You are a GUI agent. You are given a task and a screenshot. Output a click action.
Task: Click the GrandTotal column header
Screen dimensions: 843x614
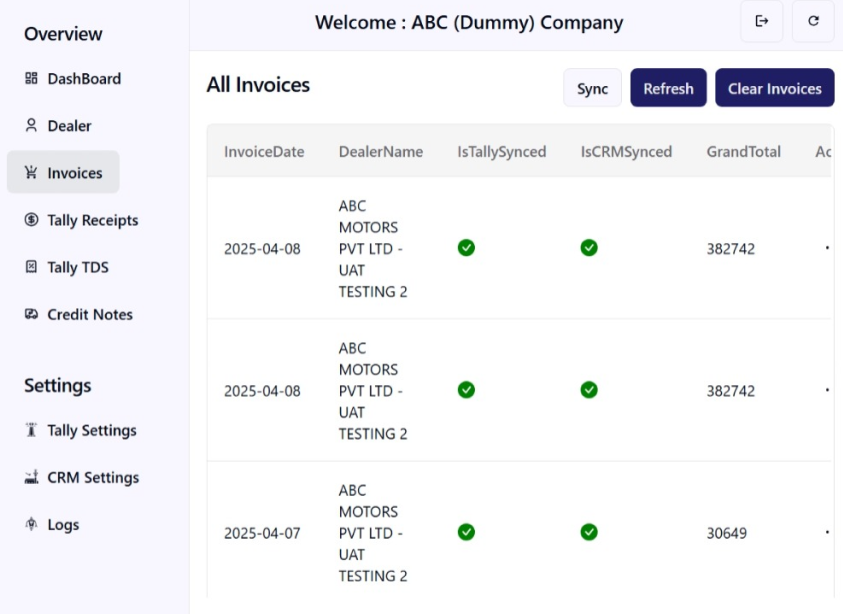click(743, 152)
